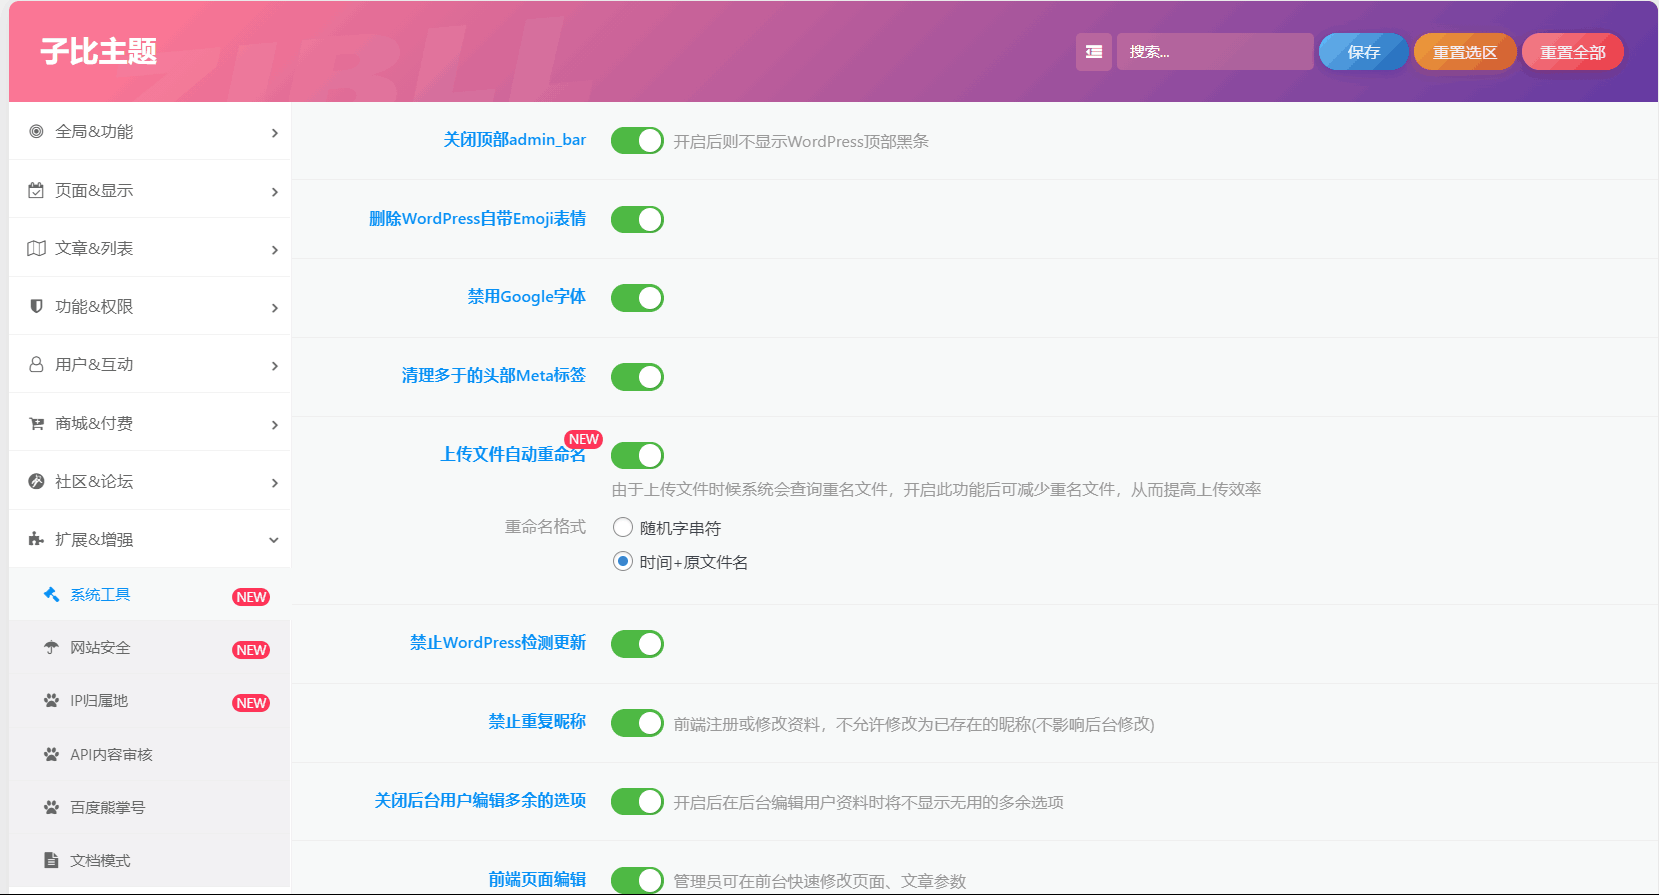Toggle 禁止WordPress检测更新 switch
The width and height of the screenshot is (1659, 895).
pos(637,643)
